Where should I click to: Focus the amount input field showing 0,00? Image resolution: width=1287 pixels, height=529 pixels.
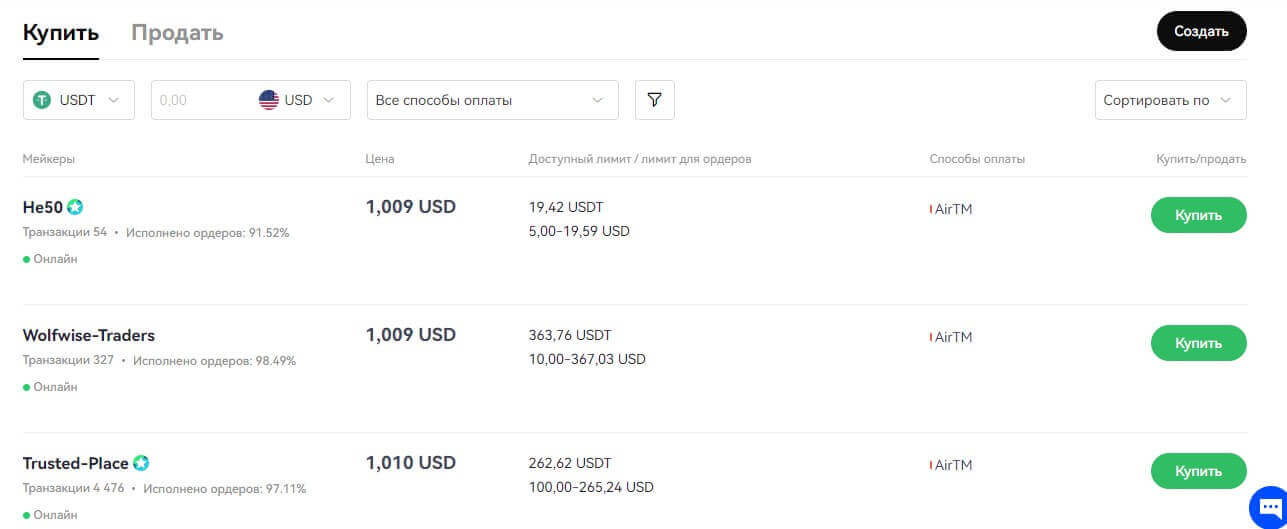pyautogui.click(x=200, y=100)
